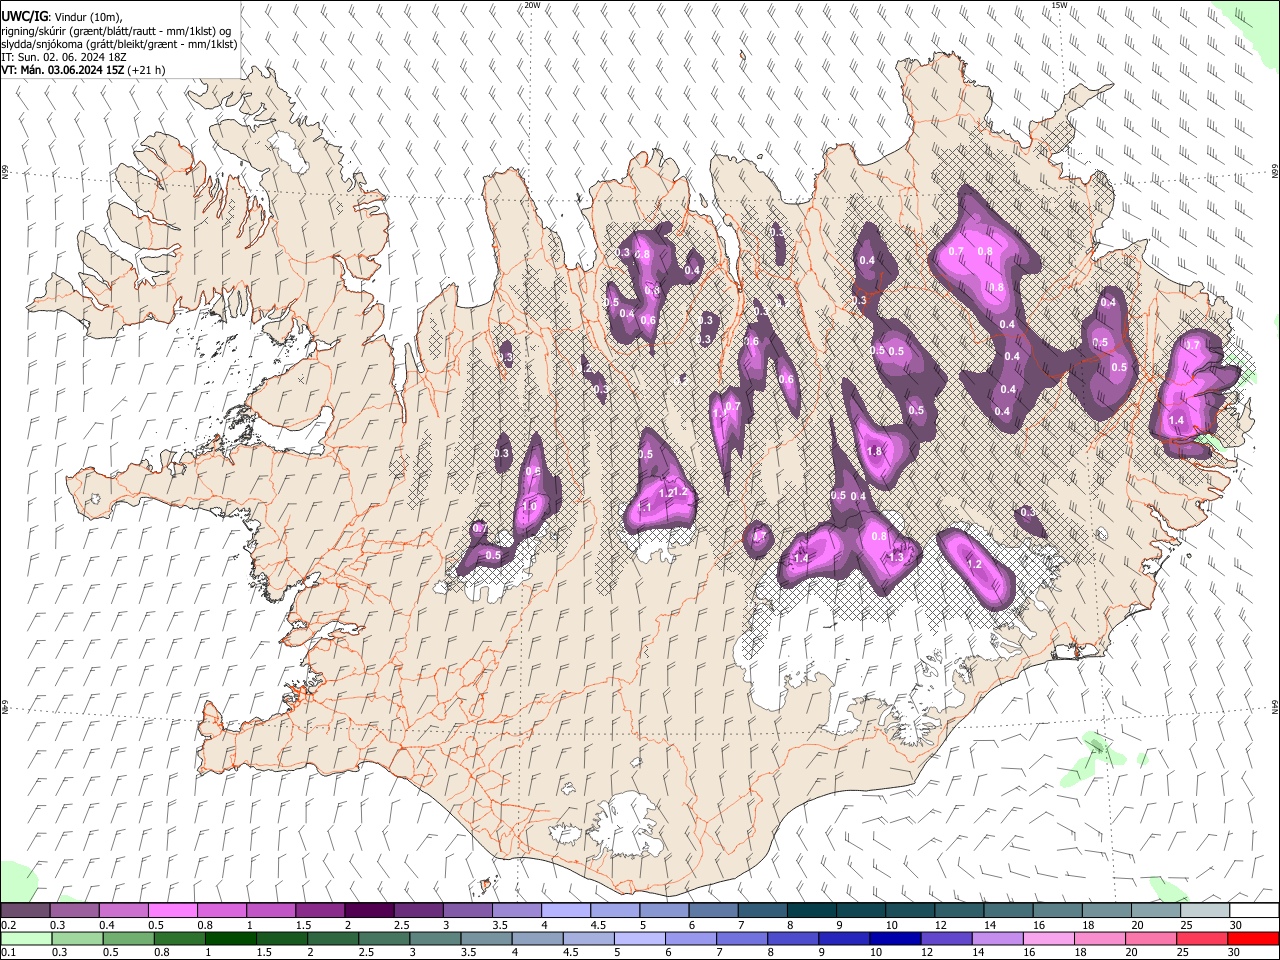
Task: Pick the bottom-scale green swatch starting at 0.3
Action: pyautogui.click(x=79, y=939)
